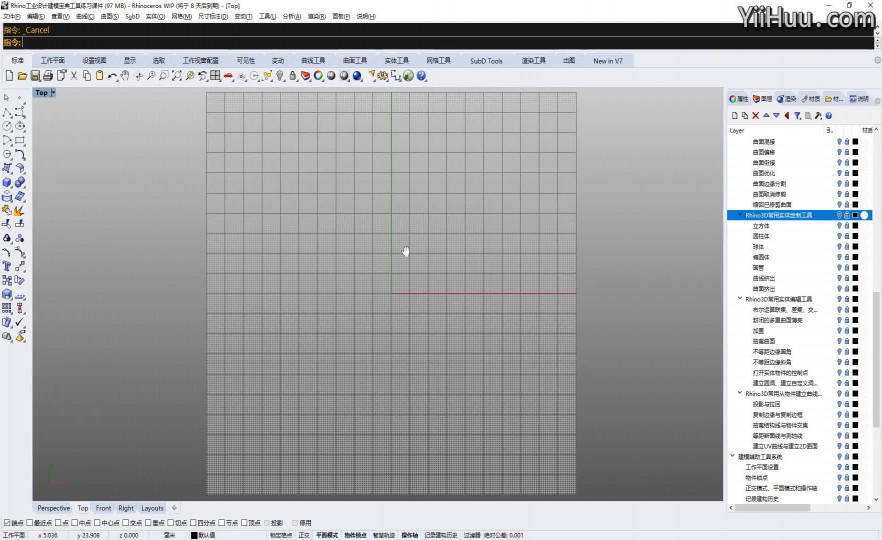Switch to the Front viewport tab
The width and height of the screenshot is (882, 540).
point(104,508)
